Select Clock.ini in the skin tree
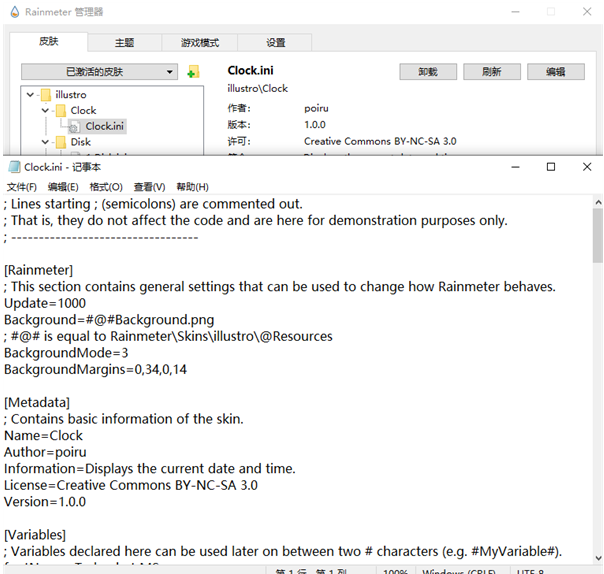604x574 pixels. [x=104, y=126]
